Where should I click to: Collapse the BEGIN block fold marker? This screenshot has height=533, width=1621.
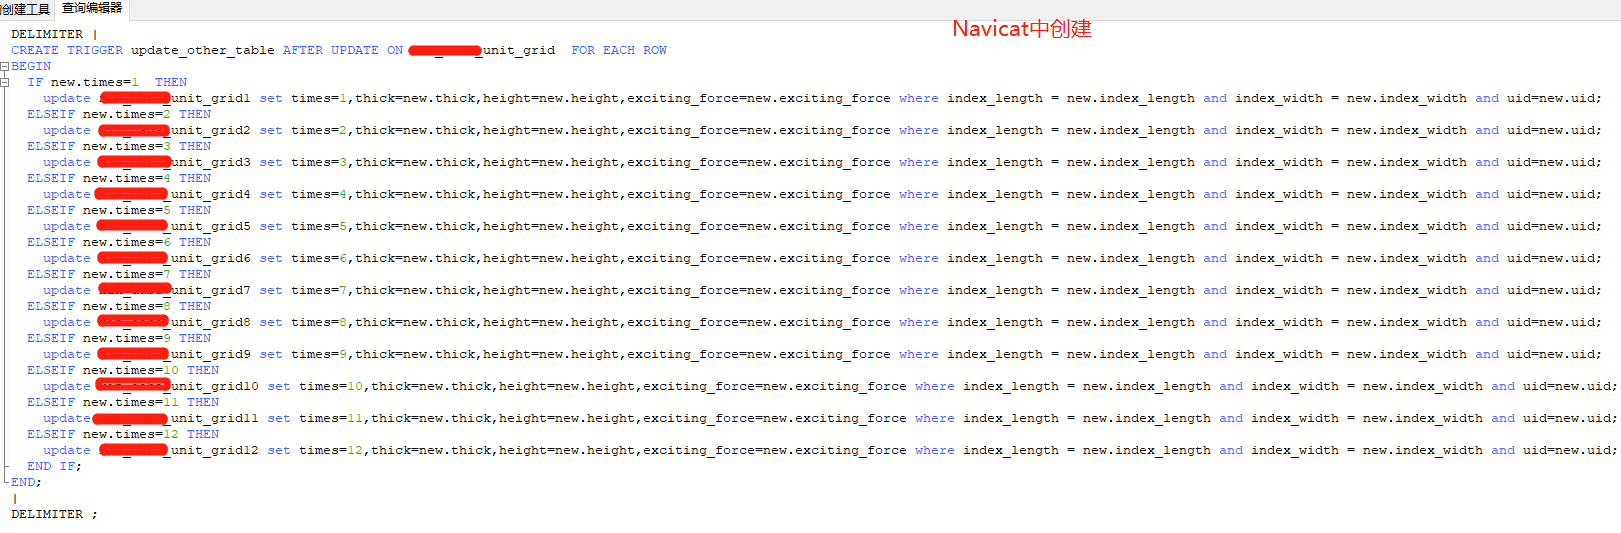coord(4,66)
